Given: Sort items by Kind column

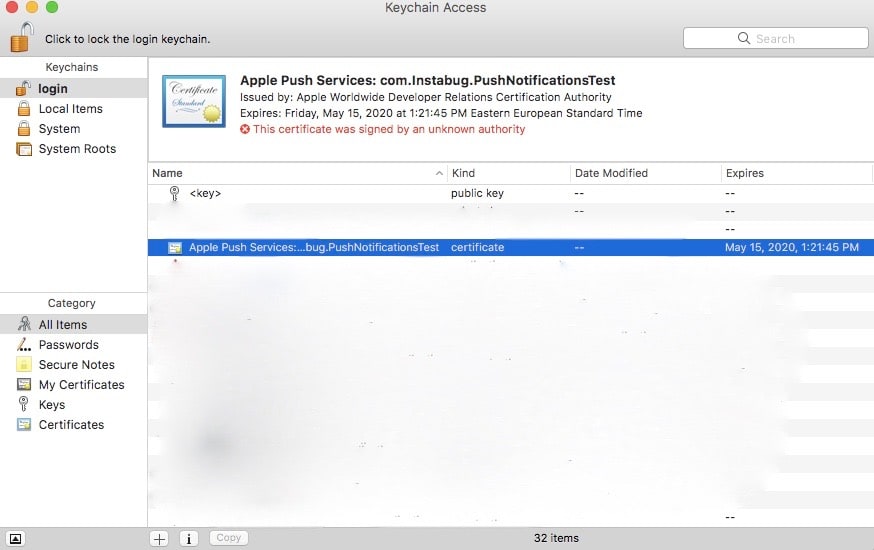Looking at the screenshot, I should pyautogui.click(x=509, y=173).
